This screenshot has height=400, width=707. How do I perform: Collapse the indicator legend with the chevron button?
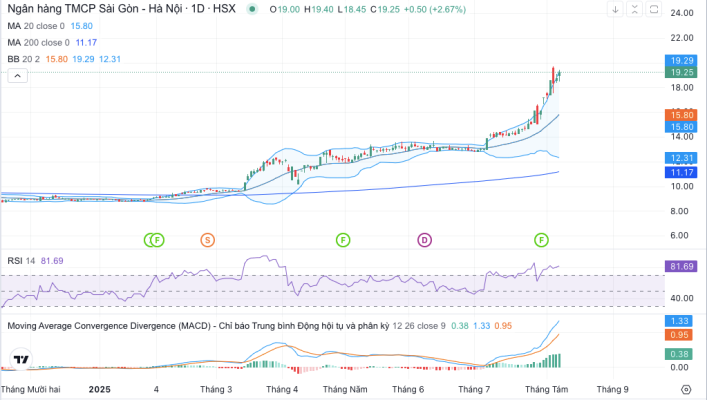pyautogui.click(x=18, y=76)
